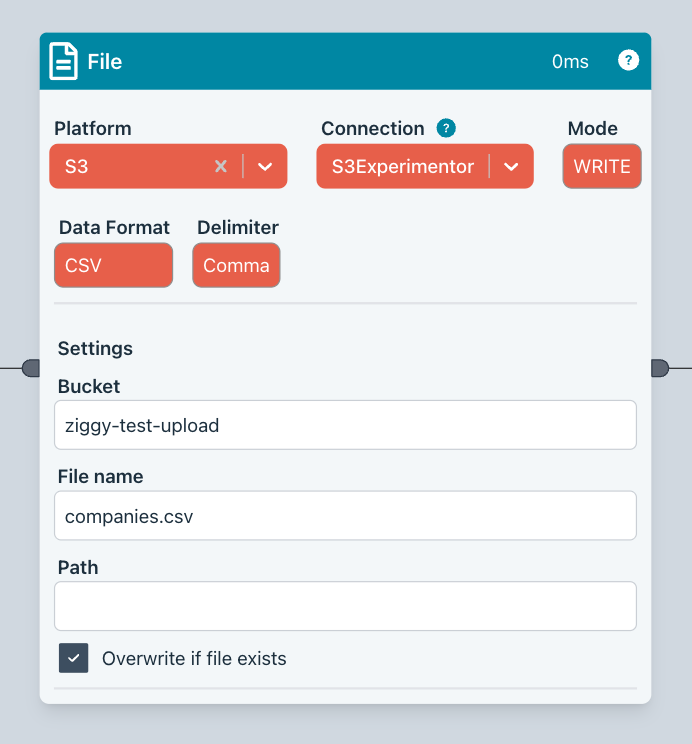Viewport: 692px width, 744px height.
Task: Open the Delimiter Comma selector
Action: click(236, 265)
